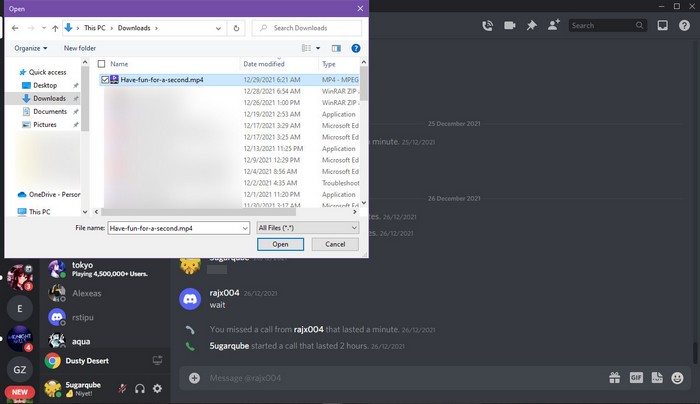
Task: Unmute the microphone in user panel
Action: pyautogui.click(x=122, y=389)
